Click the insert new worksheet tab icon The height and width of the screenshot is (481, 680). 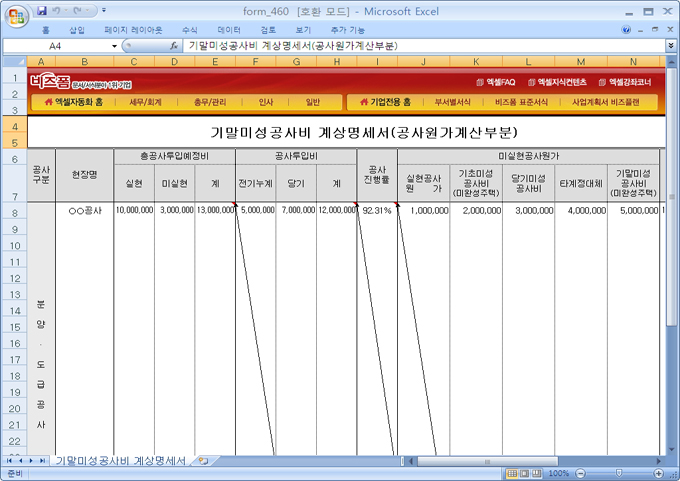pos(203,461)
